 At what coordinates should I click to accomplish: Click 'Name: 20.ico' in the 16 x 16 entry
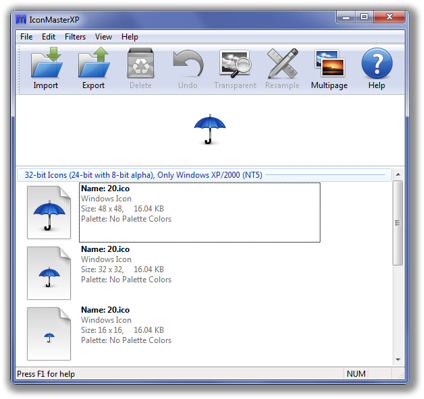click(105, 310)
